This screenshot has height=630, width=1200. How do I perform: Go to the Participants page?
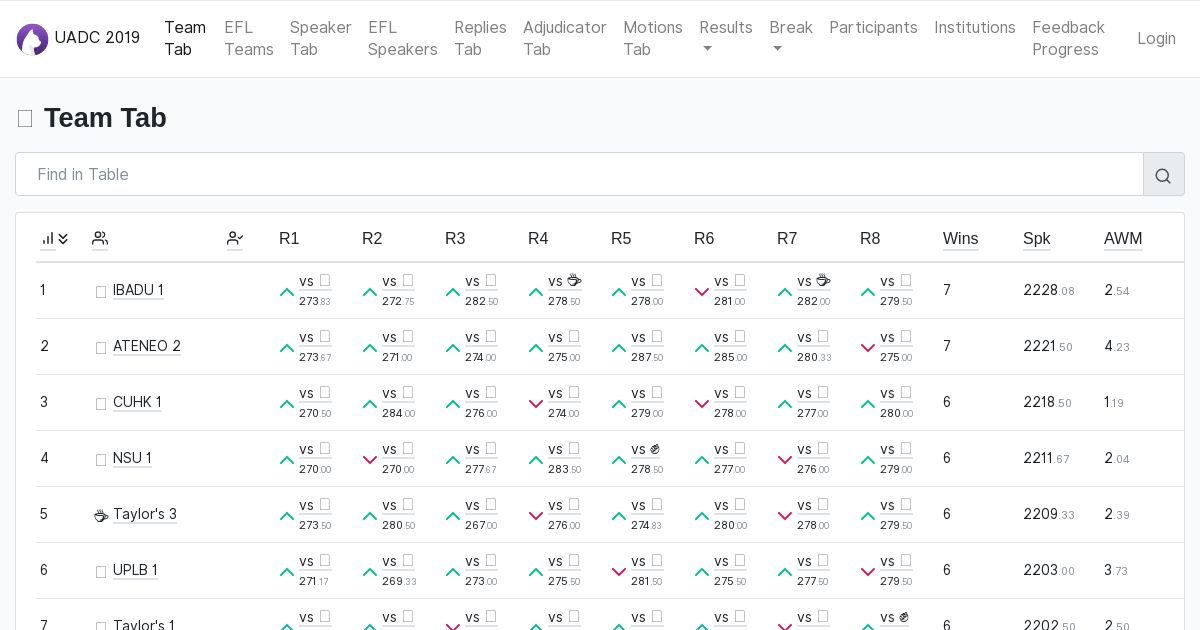873,28
